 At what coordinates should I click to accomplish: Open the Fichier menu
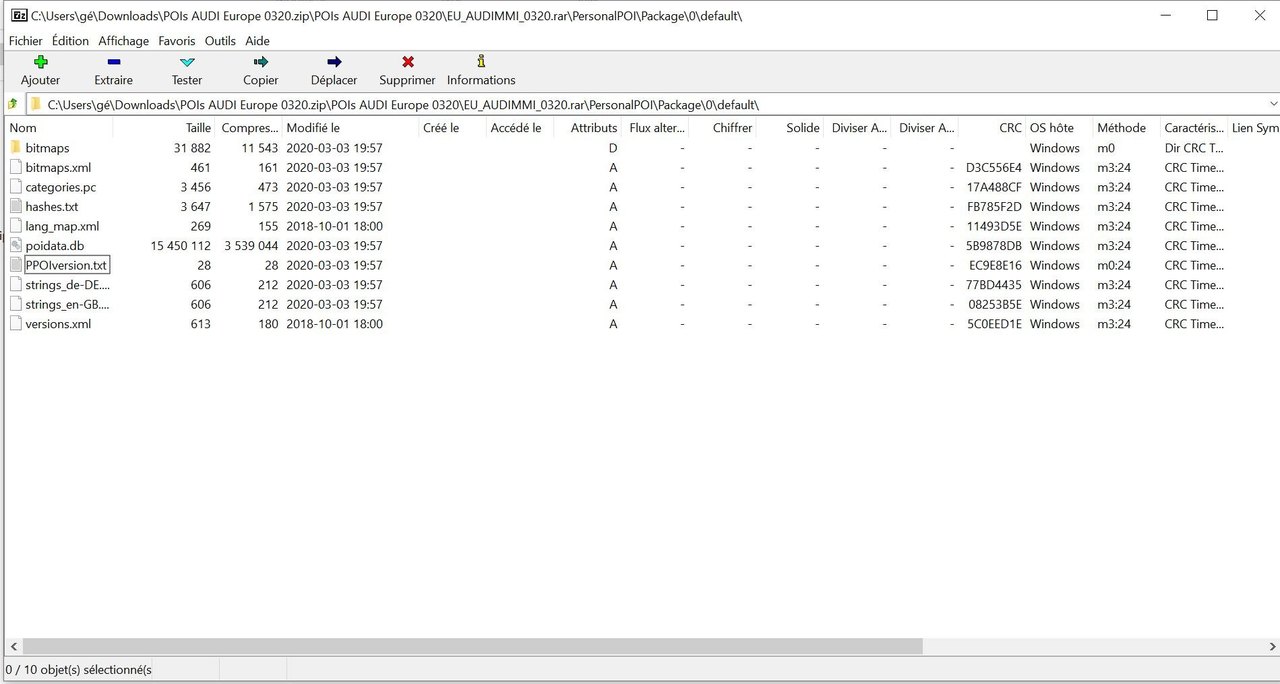[x=25, y=41]
